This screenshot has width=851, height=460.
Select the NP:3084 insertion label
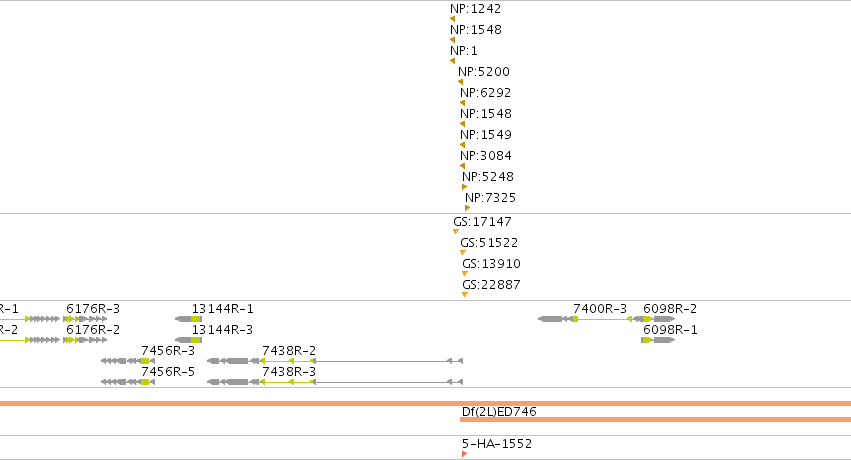(486, 156)
